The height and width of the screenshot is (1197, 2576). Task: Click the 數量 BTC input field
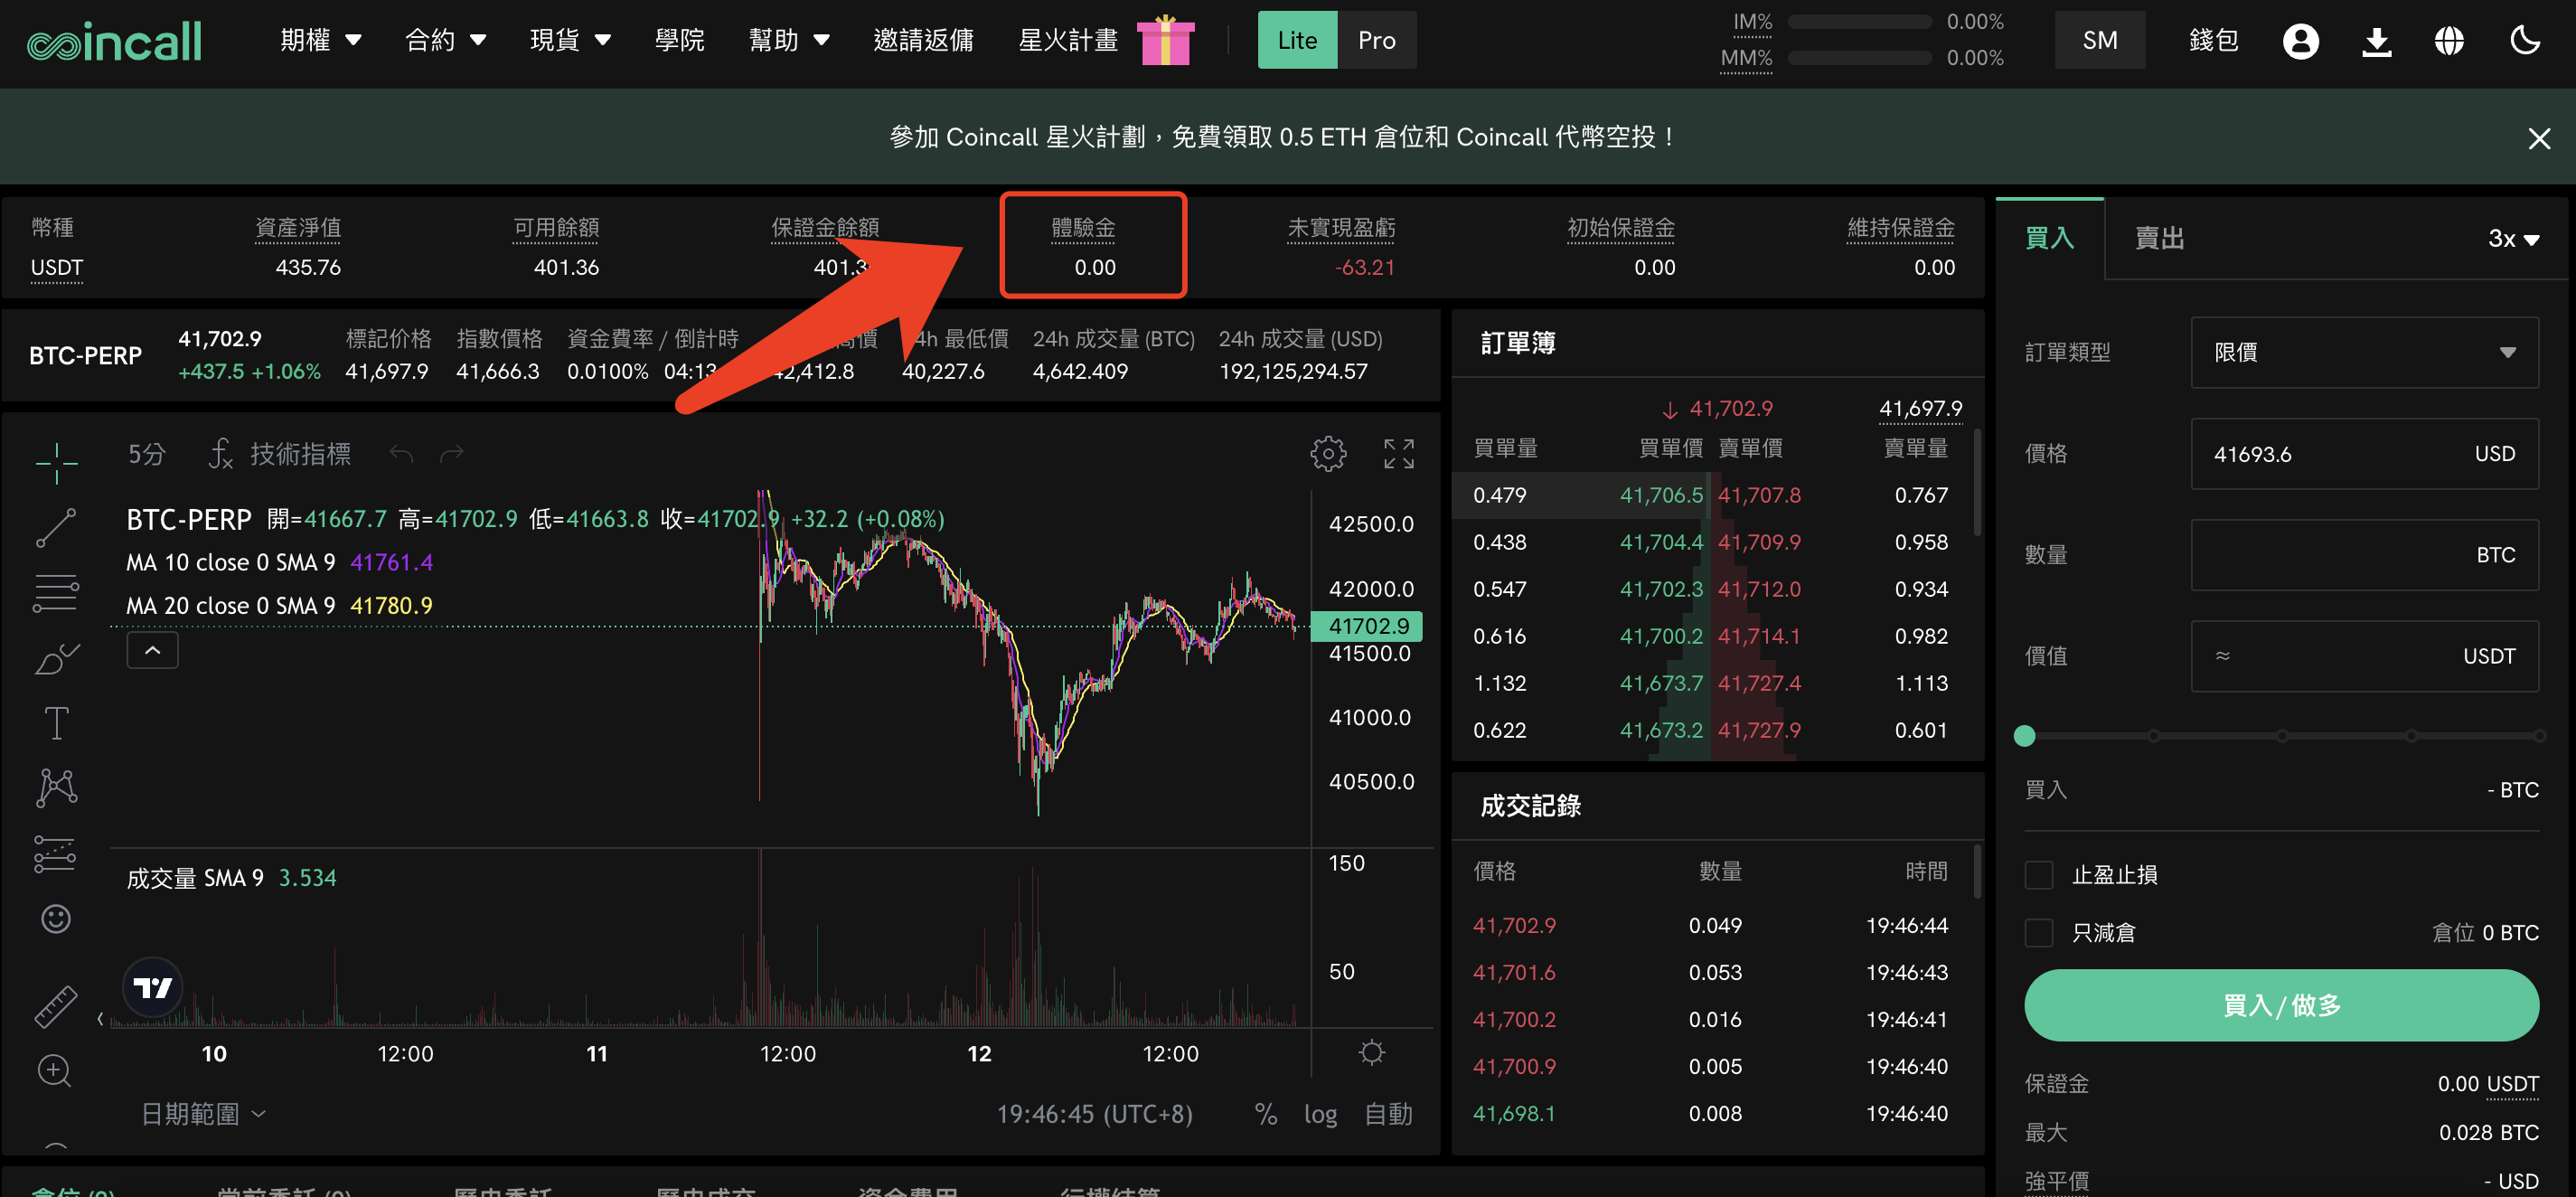(2364, 555)
